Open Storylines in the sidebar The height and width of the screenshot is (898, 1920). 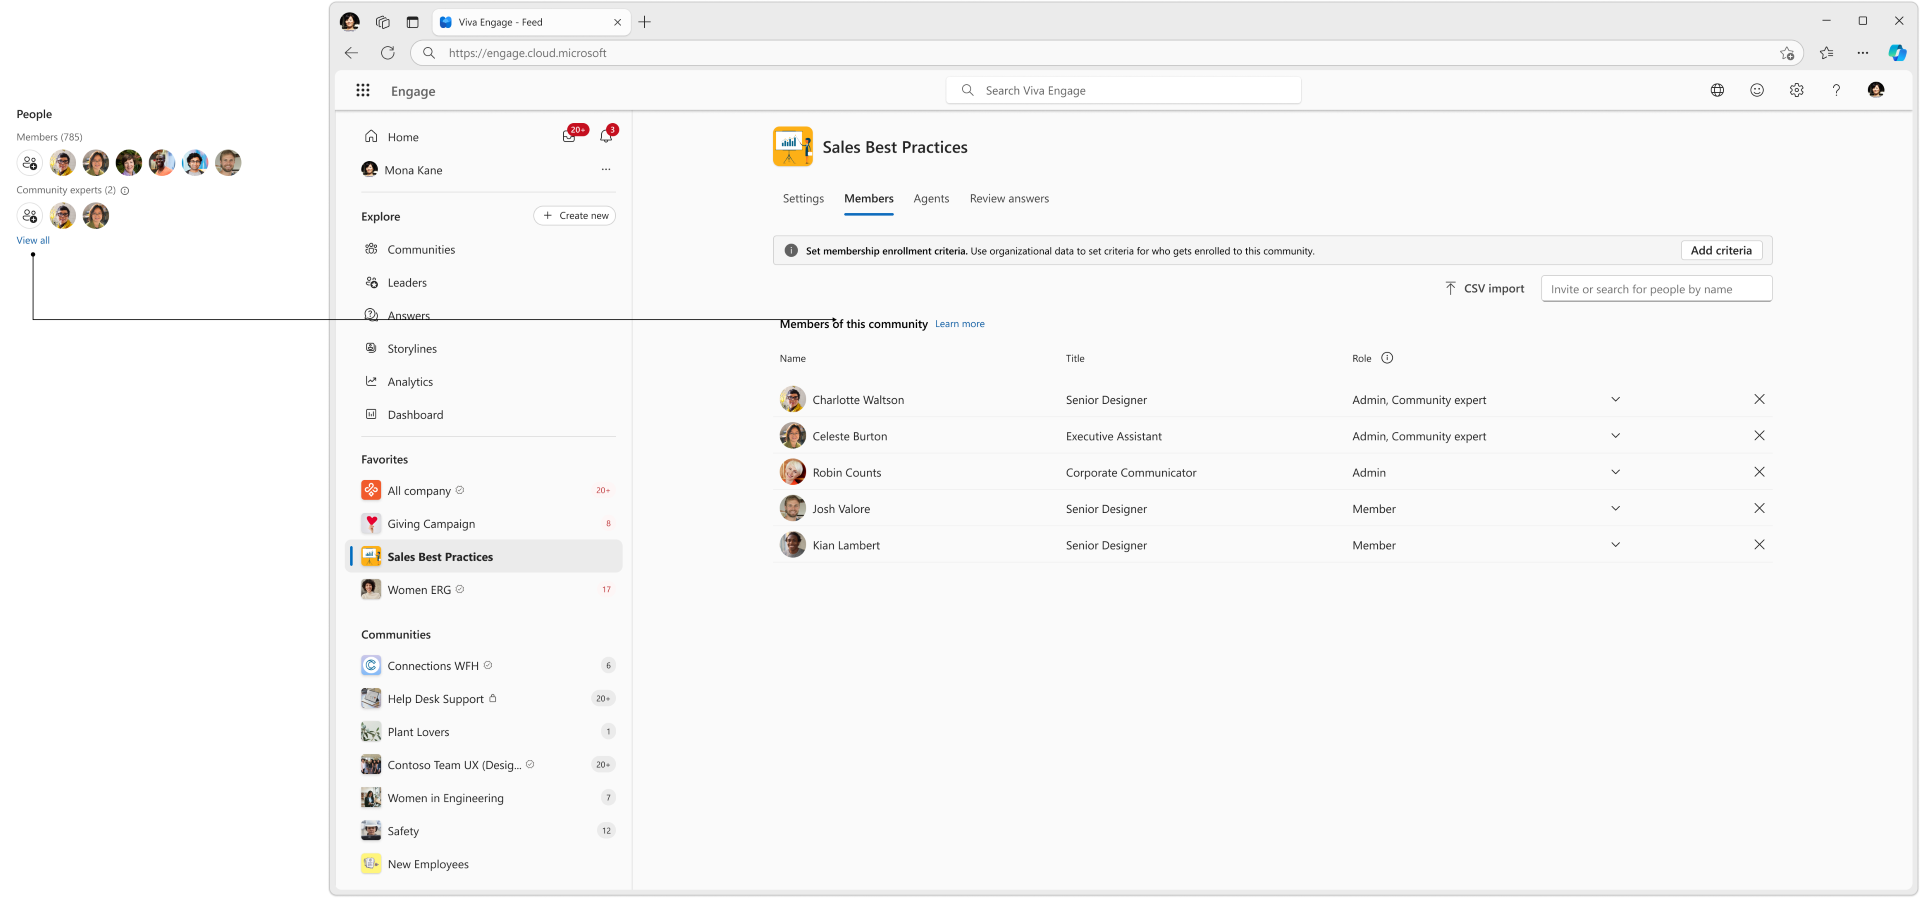point(412,348)
